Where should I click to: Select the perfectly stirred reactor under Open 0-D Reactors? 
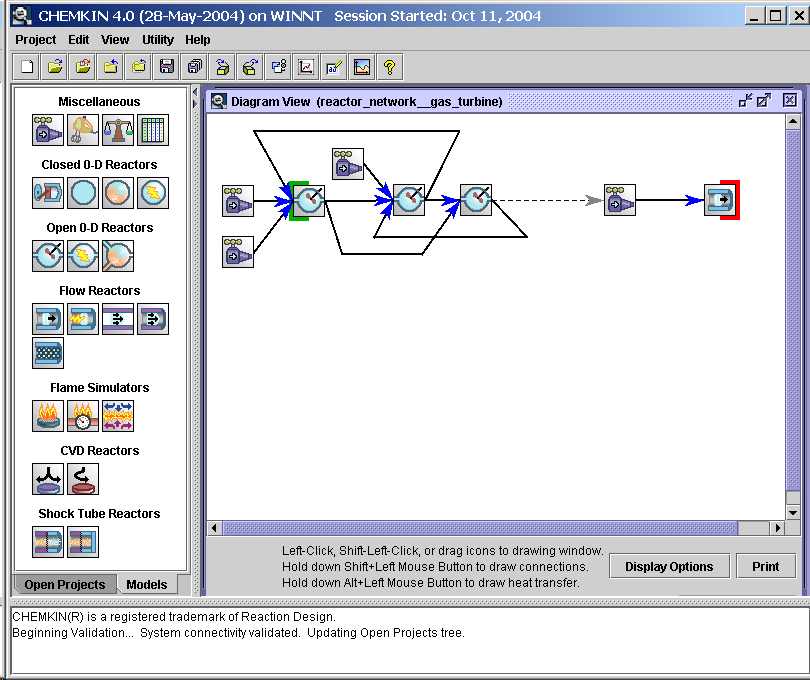click(48, 256)
